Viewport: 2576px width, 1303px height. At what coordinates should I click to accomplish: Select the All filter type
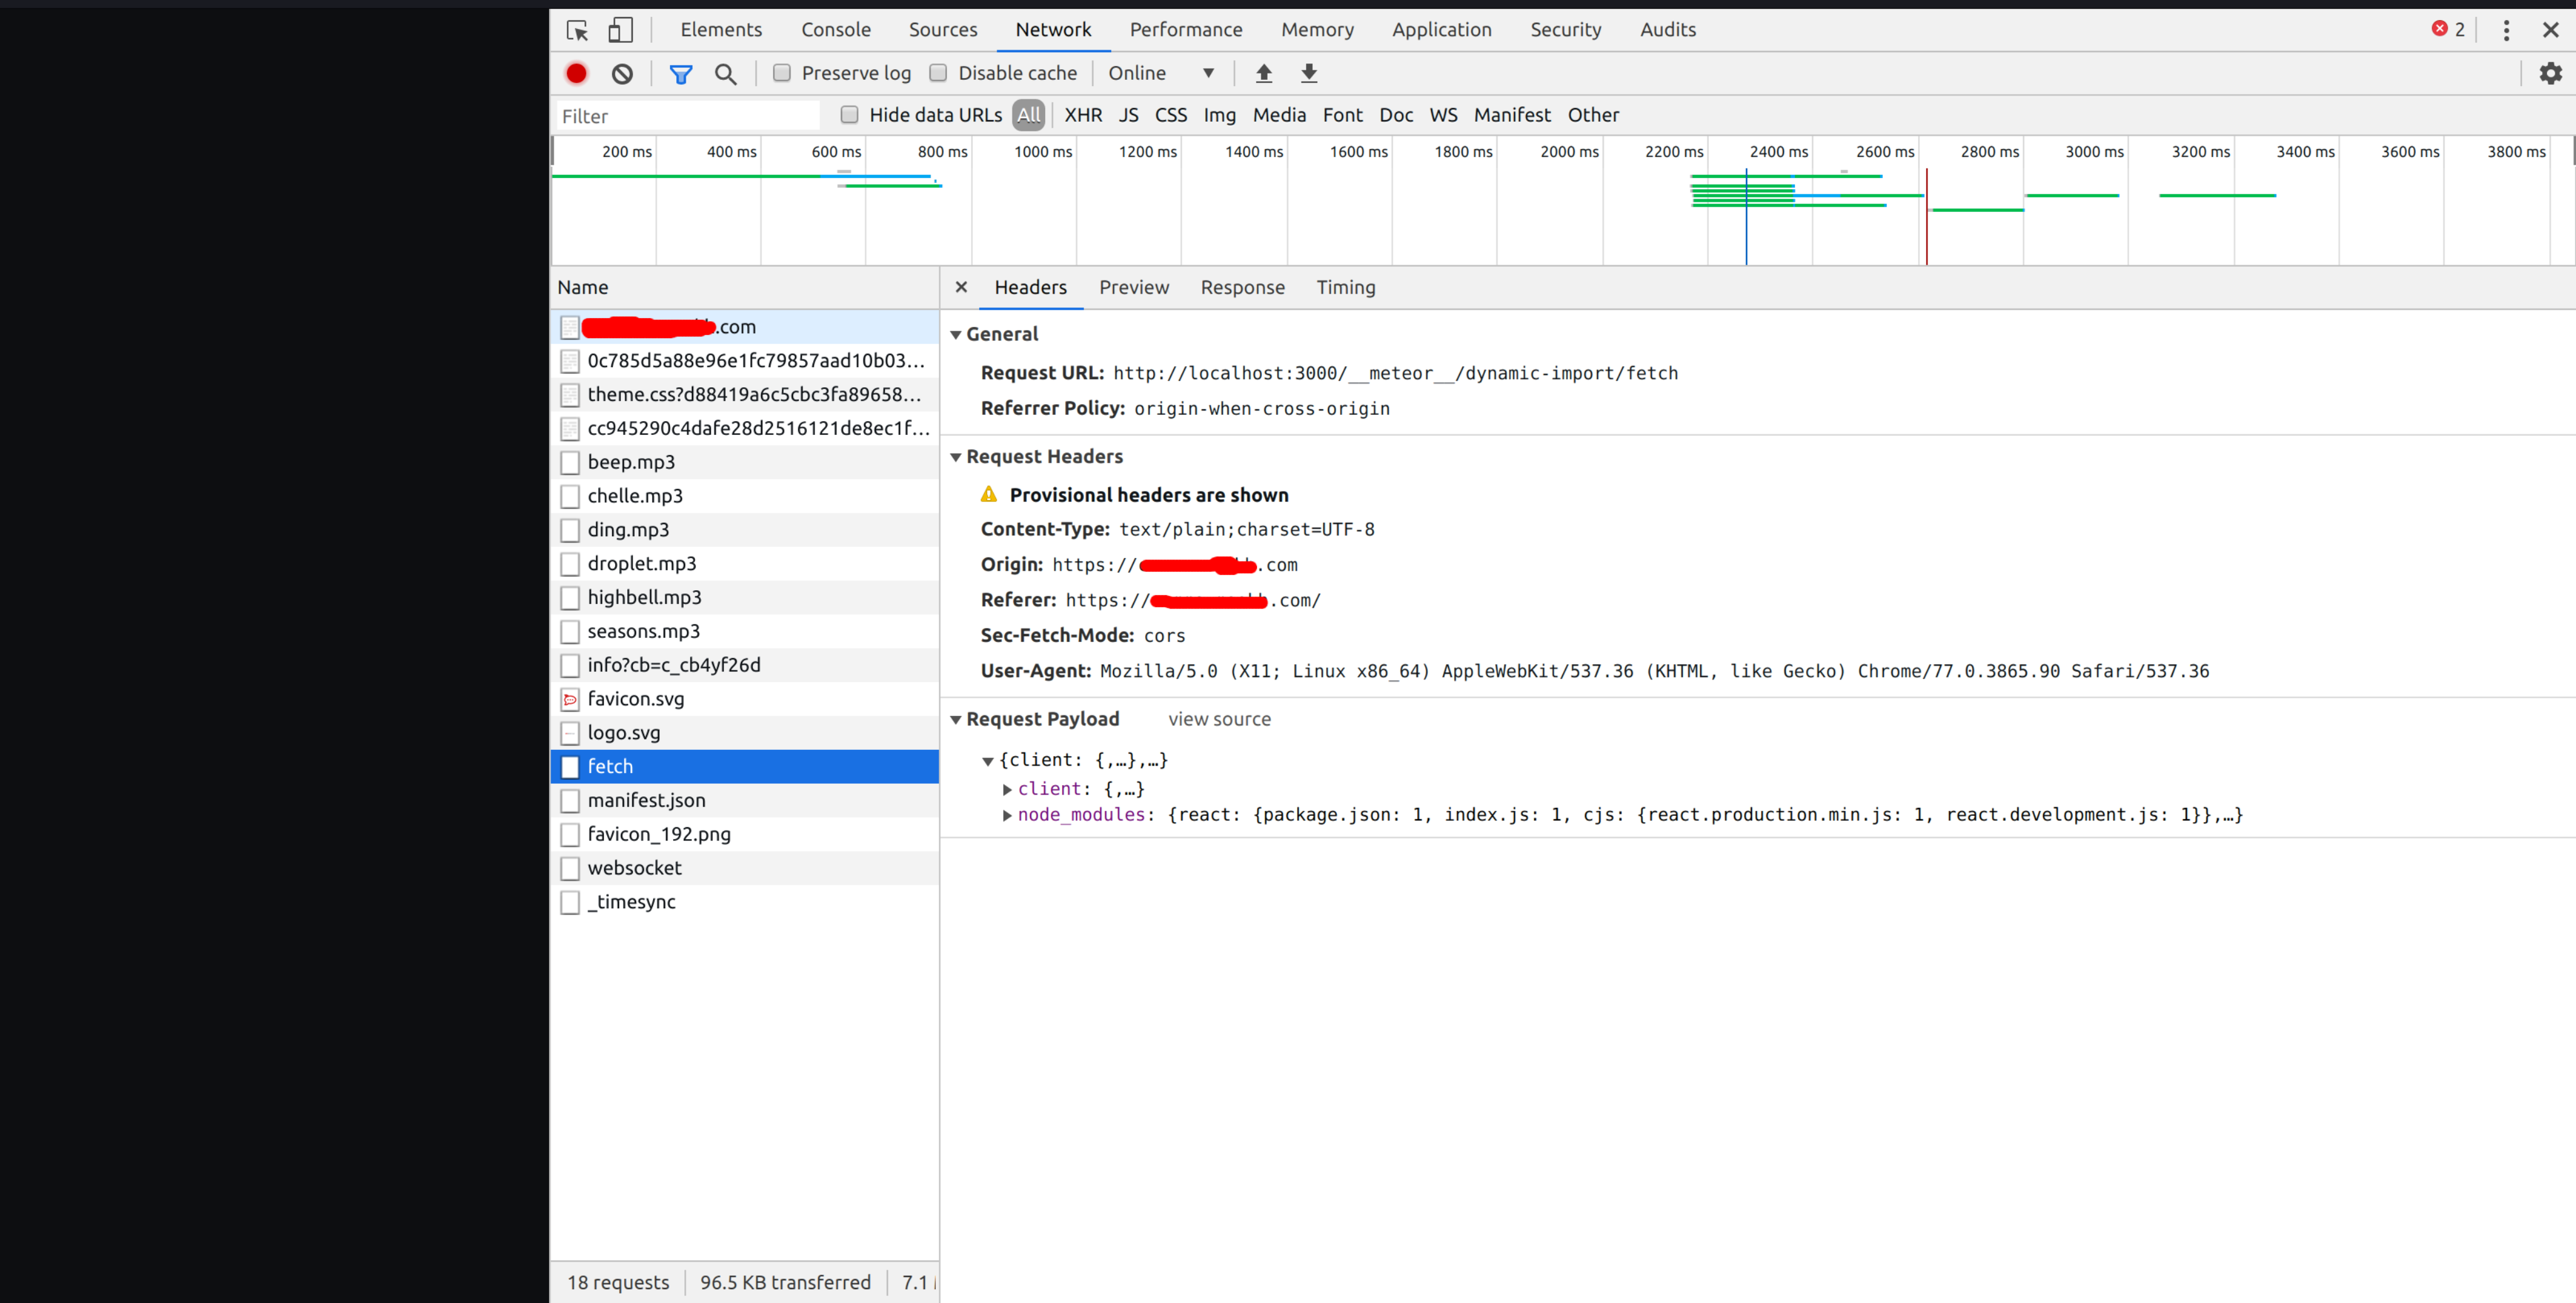click(x=1028, y=115)
